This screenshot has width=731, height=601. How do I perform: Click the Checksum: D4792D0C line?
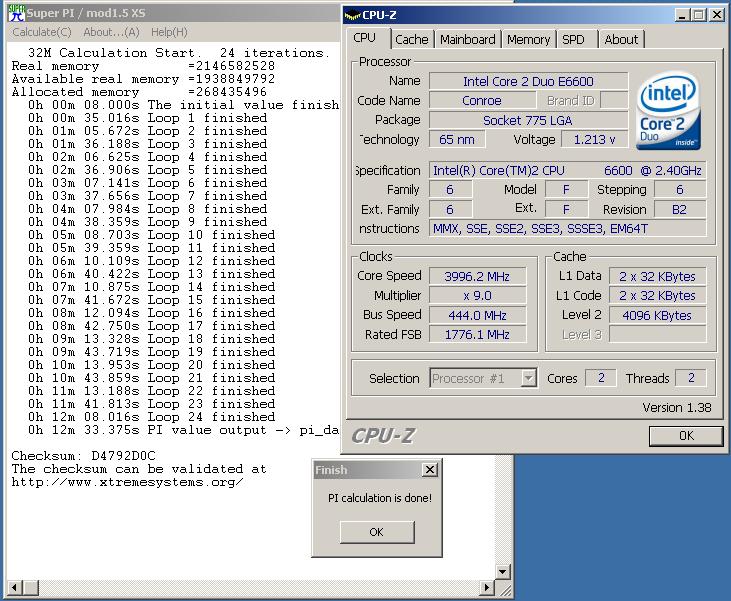click(x=83, y=456)
